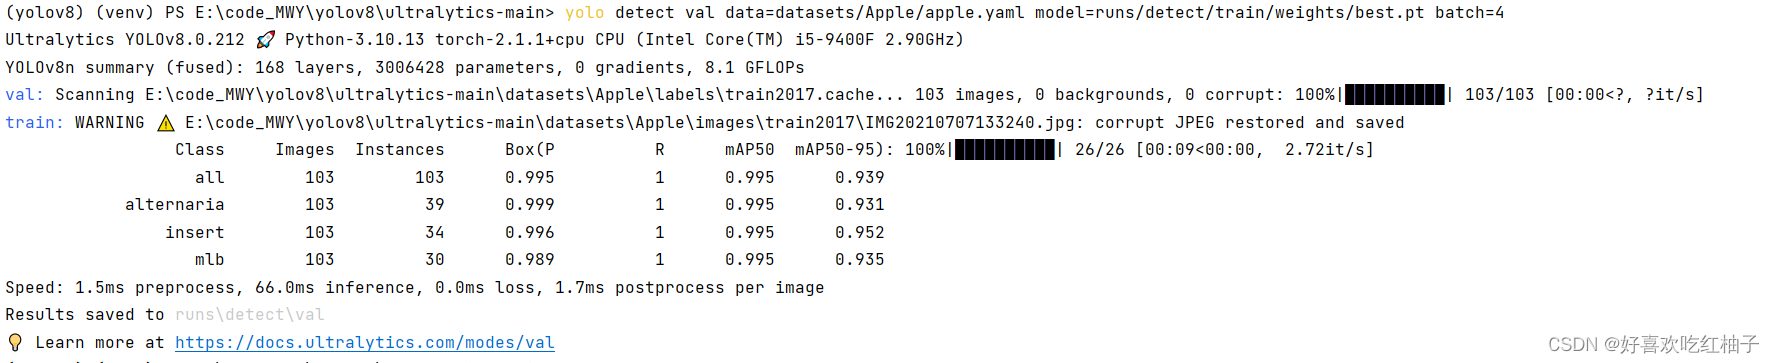Click the warning triangle icon
Image resolution: width=1774 pixels, height=363 pixels.
(x=165, y=123)
